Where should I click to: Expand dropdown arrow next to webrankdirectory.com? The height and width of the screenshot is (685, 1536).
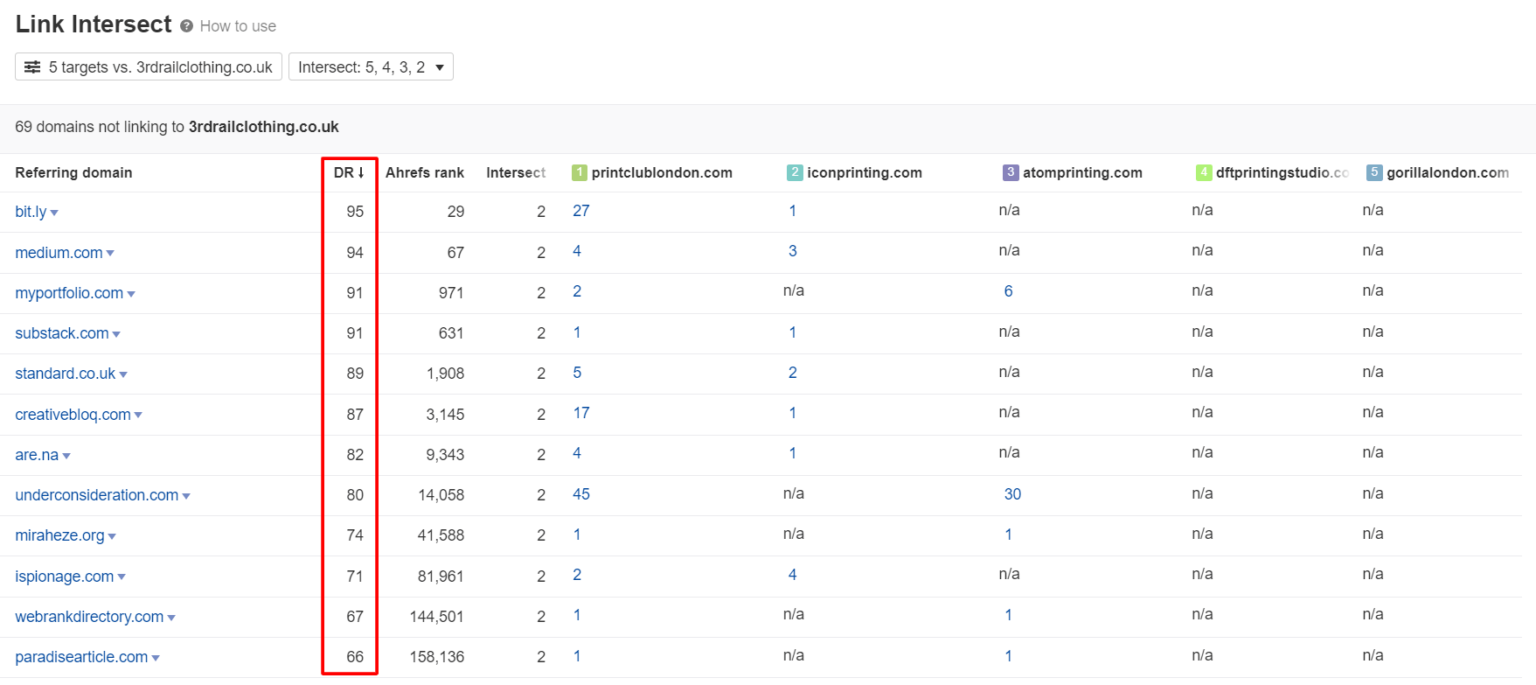pos(171,618)
